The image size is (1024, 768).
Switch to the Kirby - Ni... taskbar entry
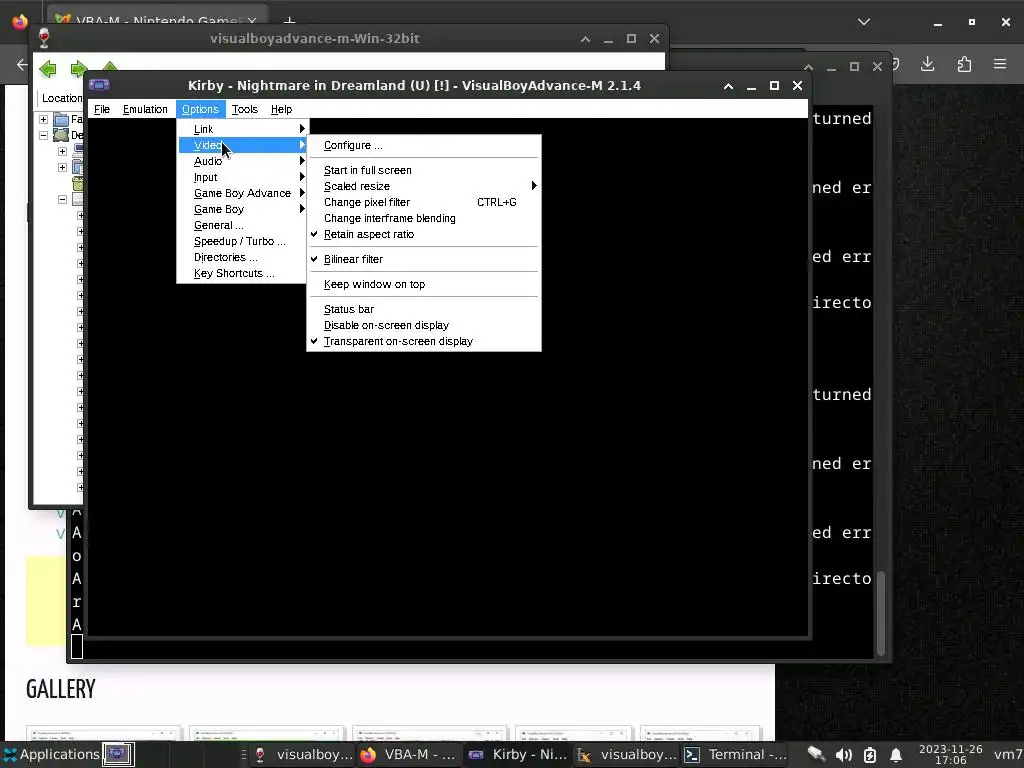click(518, 754)
